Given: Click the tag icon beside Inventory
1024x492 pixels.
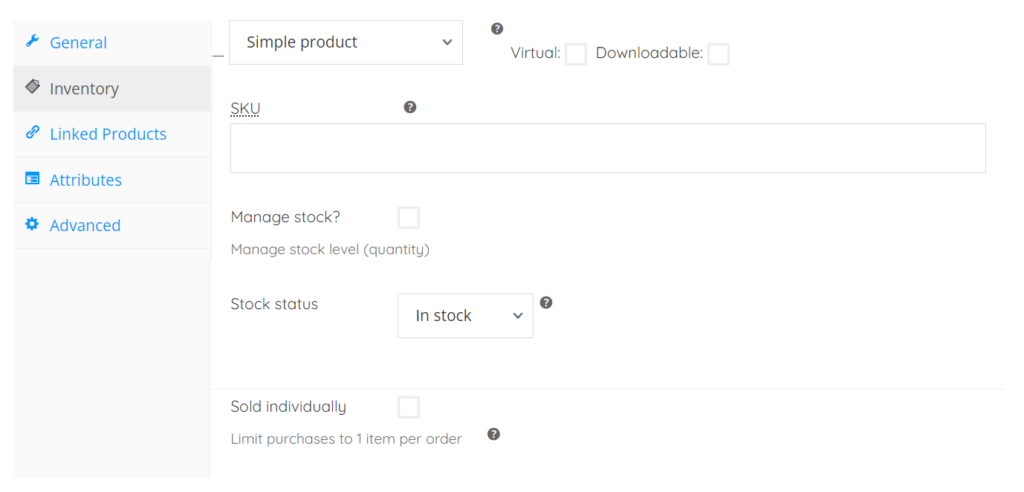Looking at the screenshot, I should coord(32,87).
